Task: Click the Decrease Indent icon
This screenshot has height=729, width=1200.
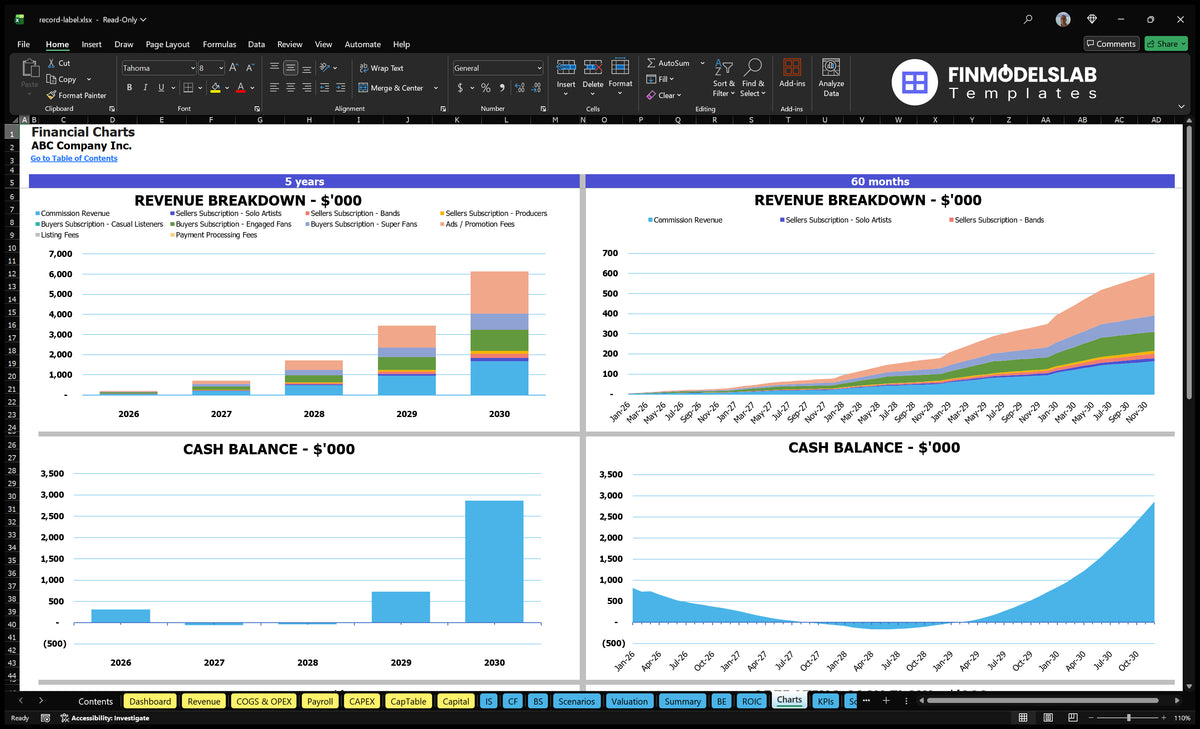Action: [x=327, y=88]
